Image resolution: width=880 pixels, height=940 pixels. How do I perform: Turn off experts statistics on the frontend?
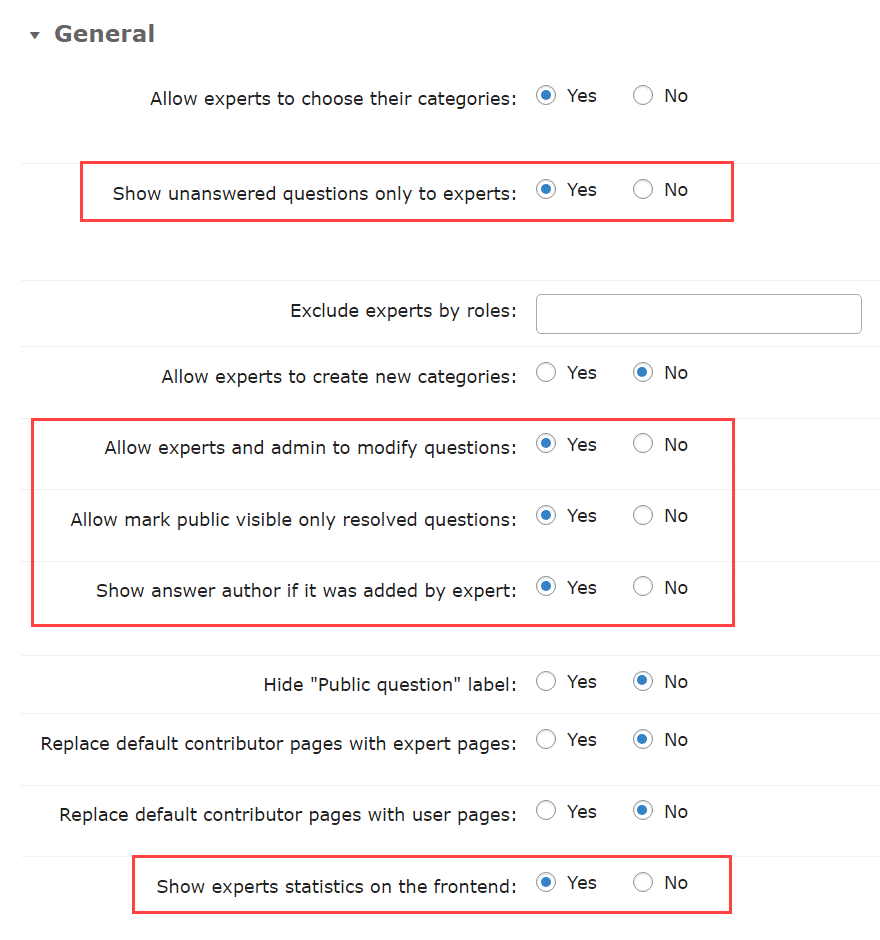(x=643, y=882)
